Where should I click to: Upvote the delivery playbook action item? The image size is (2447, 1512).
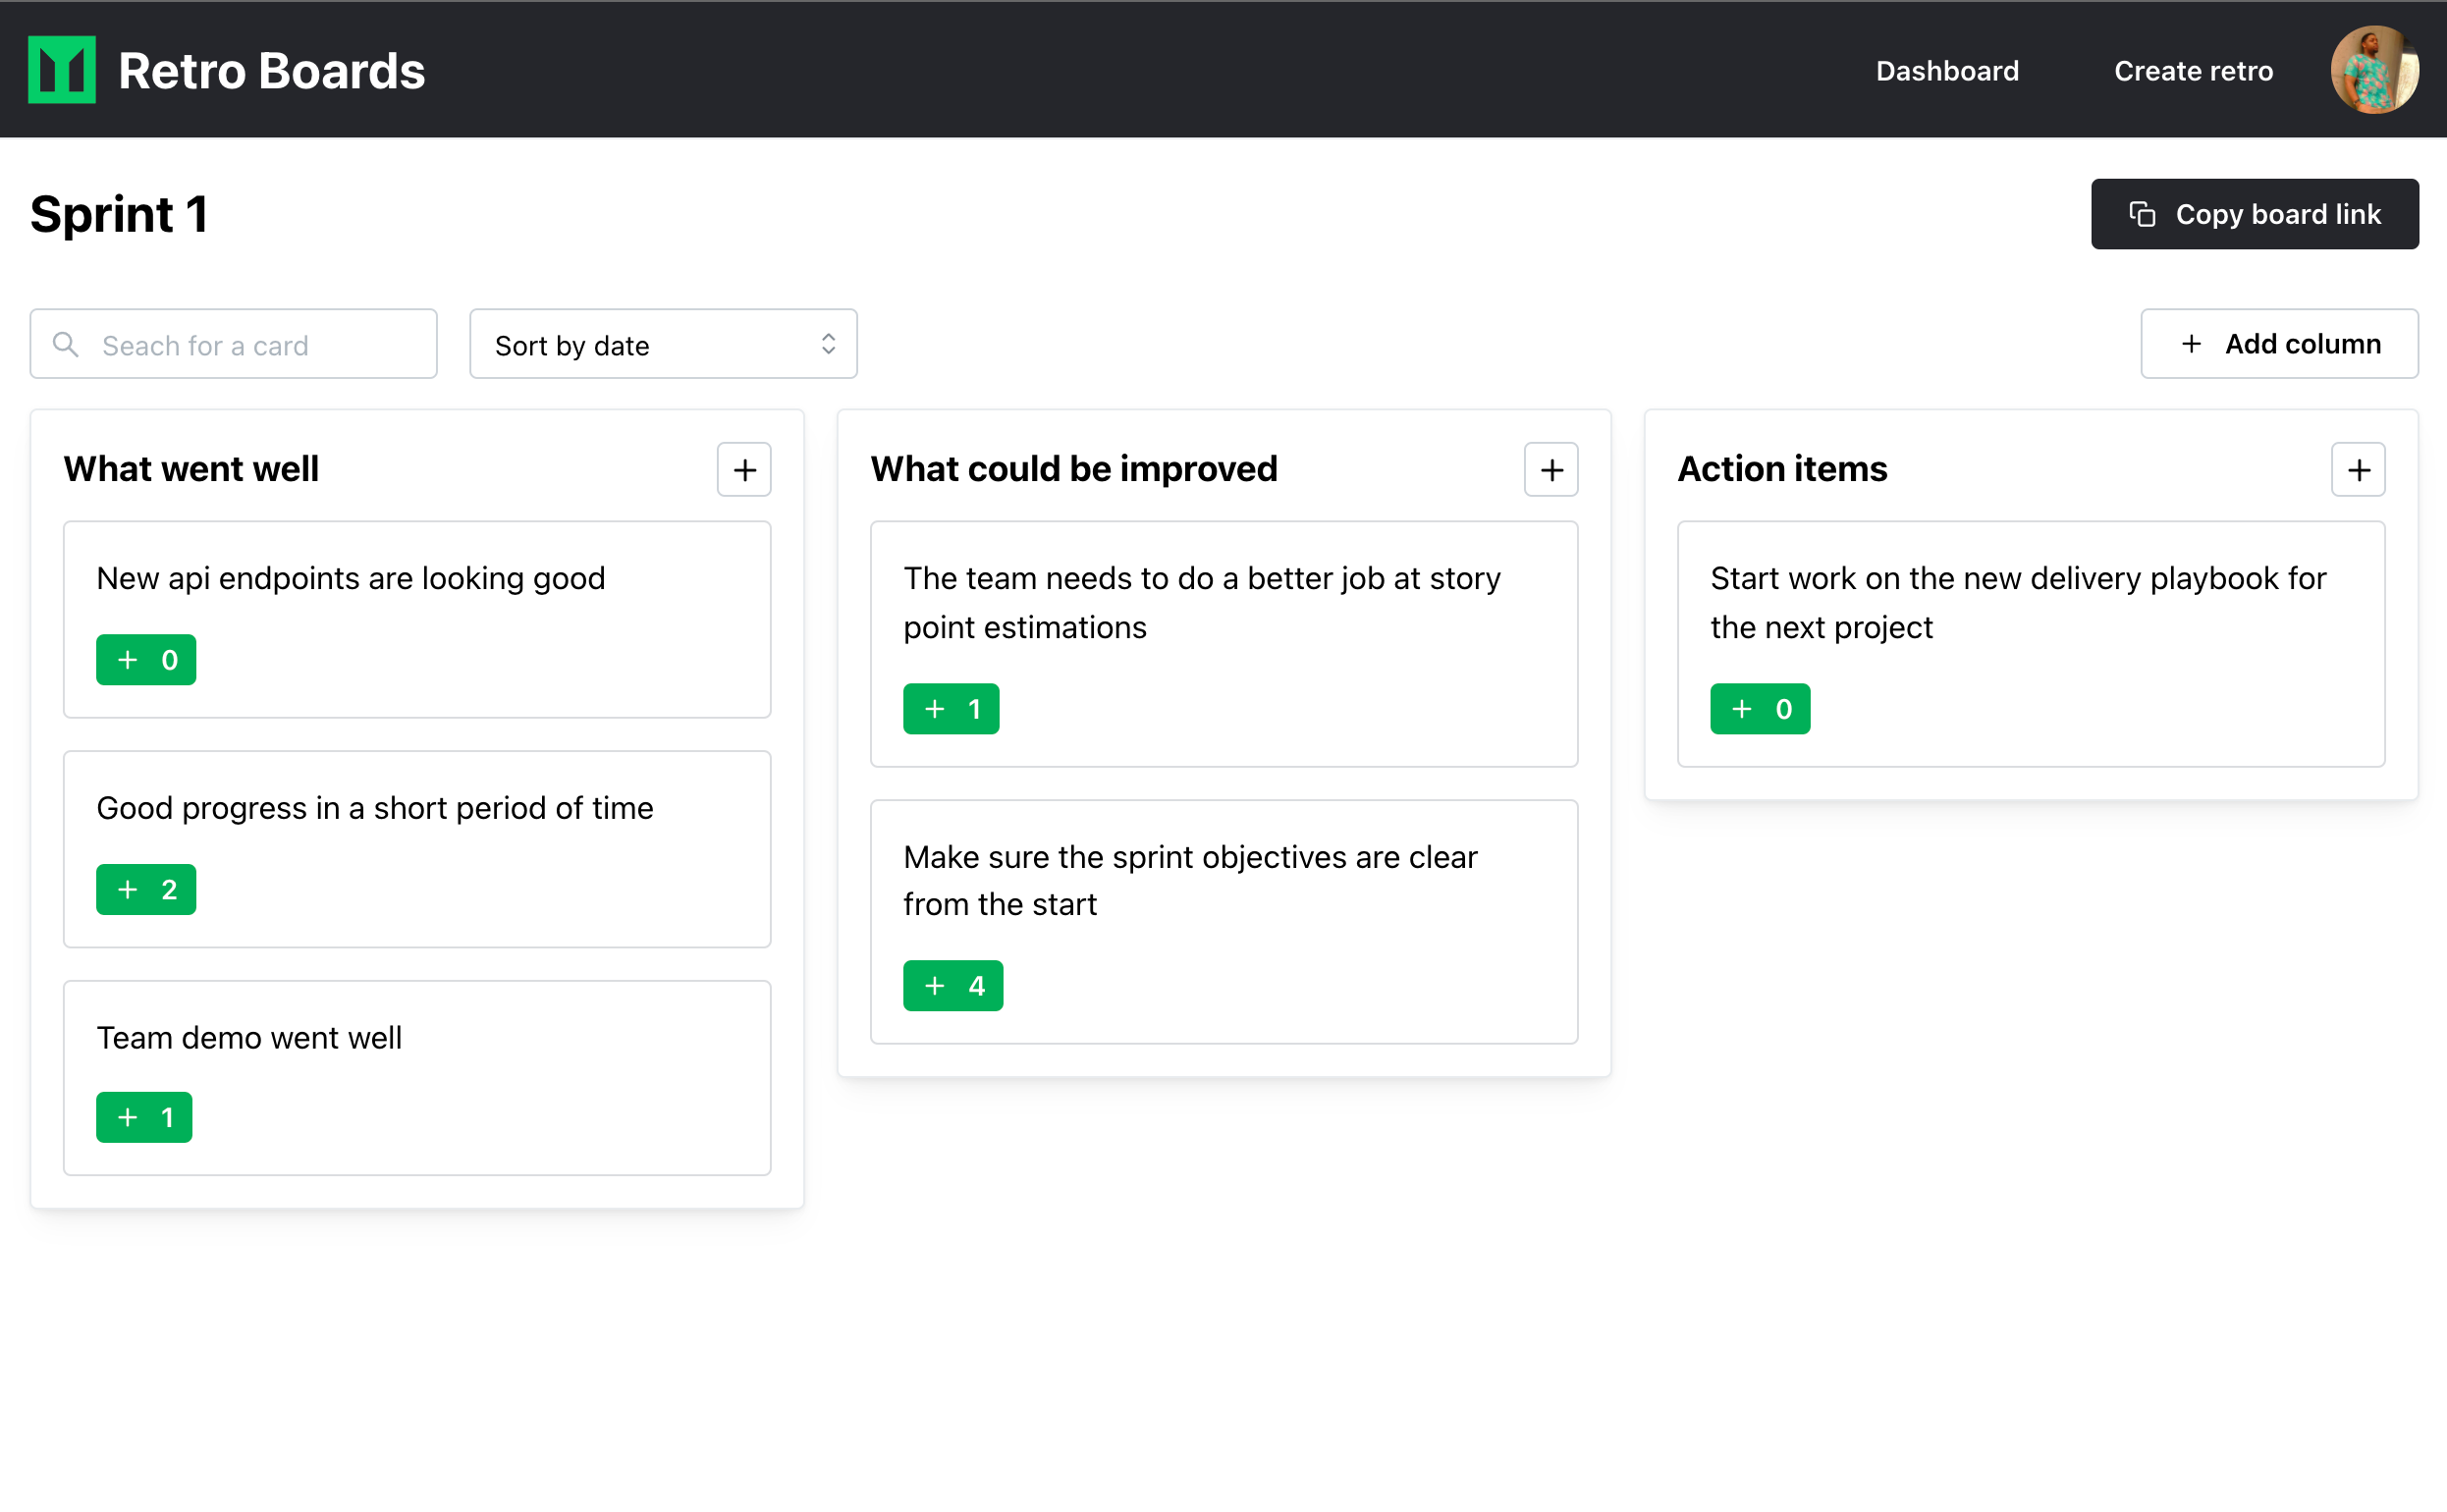click(1759, 709)
